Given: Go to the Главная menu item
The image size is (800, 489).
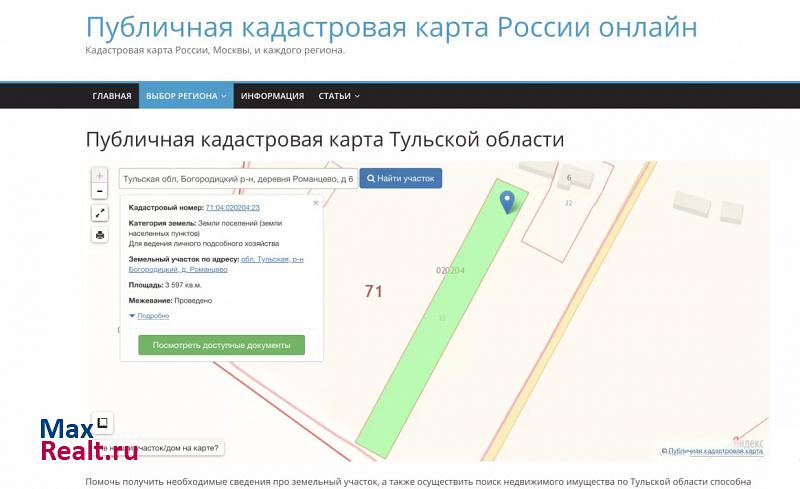Looking at the screenshot, I should pos(112,96).
